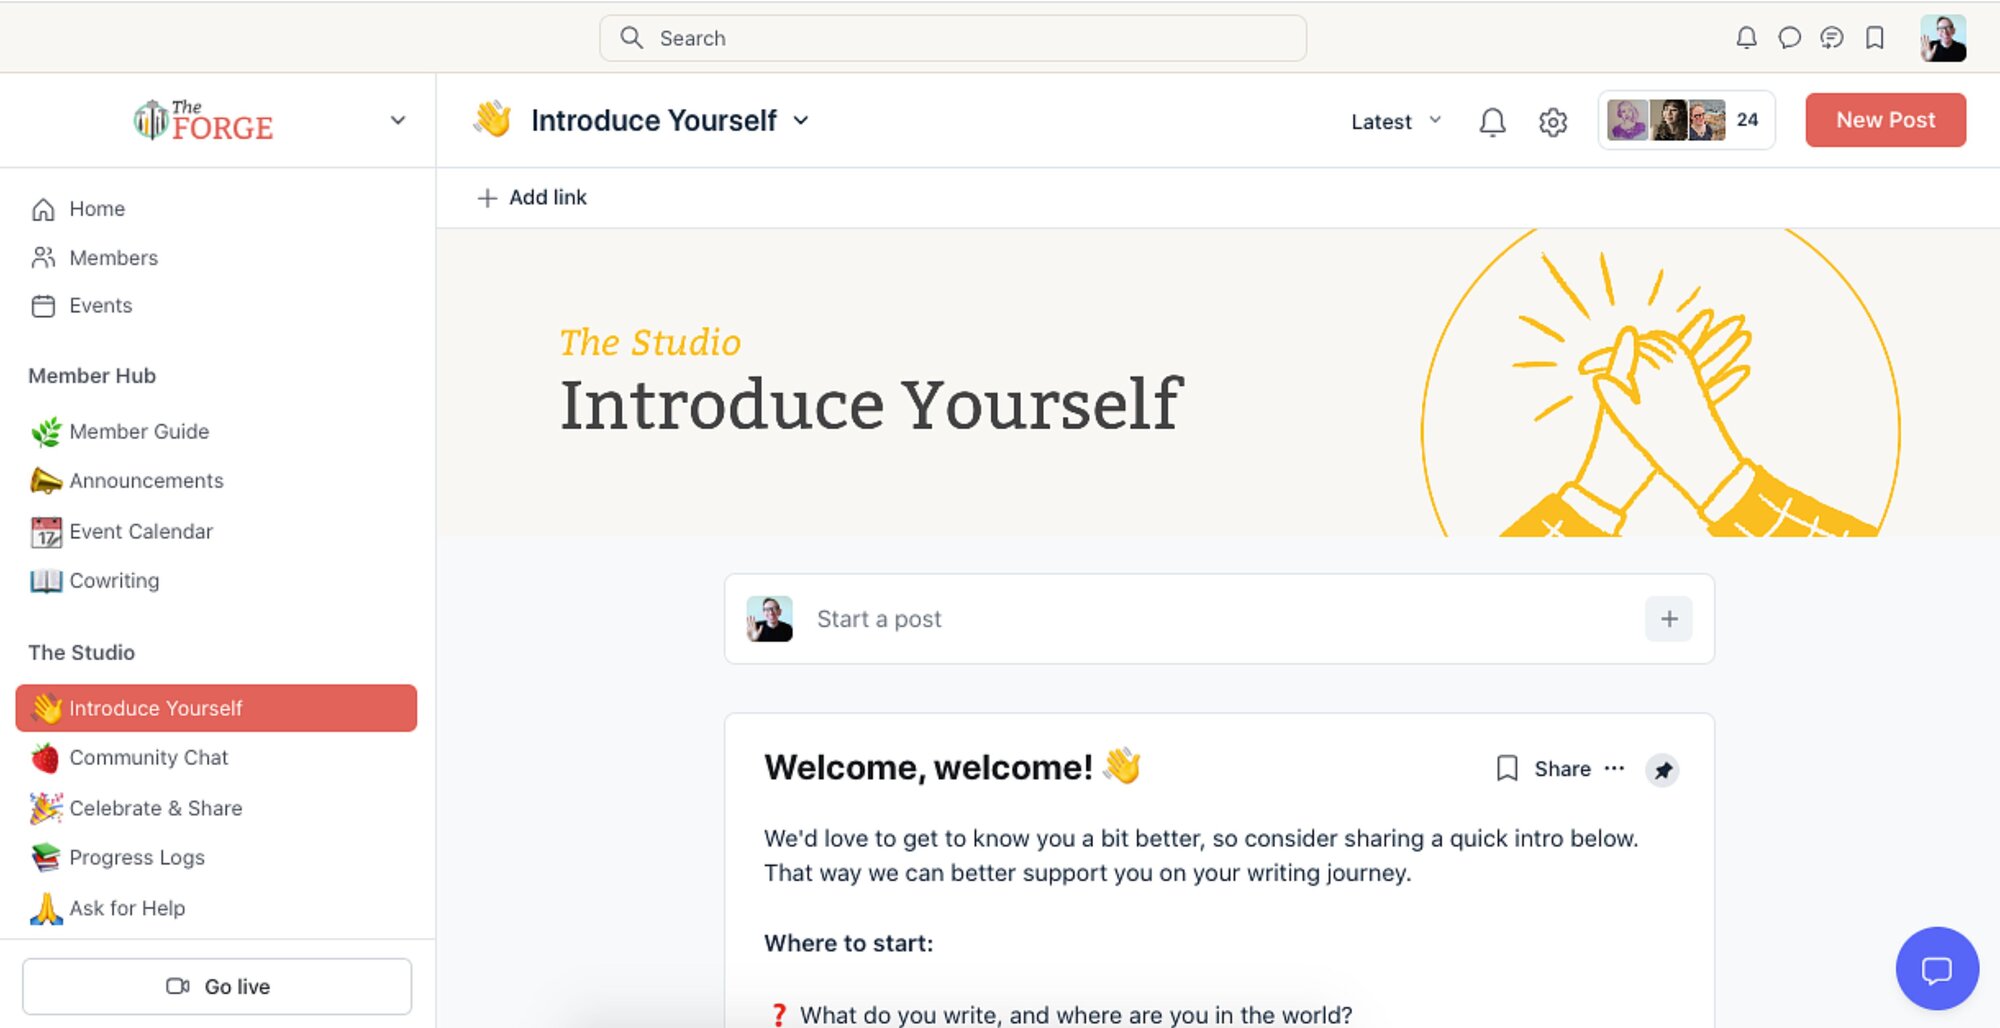
Task: Open direct messages chat bubble icon
Action: click(1789, 38)
